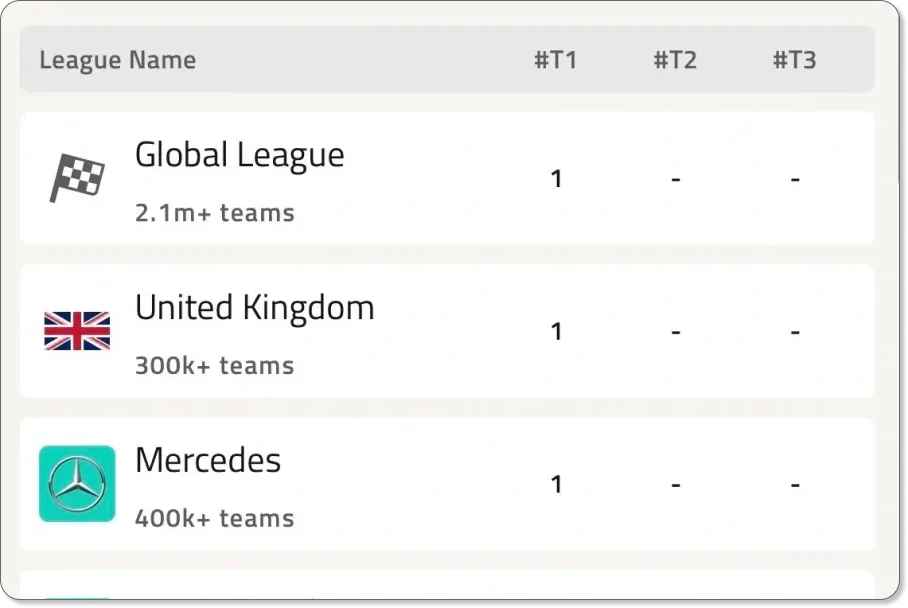Click the dash under #T2 for Global League
This screenshot has width=908, height=608.
click(x=676, y=178)
